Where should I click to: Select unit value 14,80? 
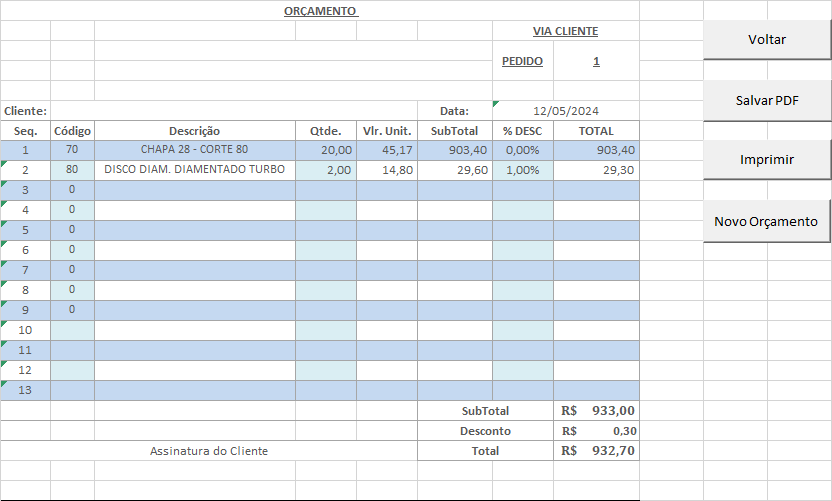point(387,170)
